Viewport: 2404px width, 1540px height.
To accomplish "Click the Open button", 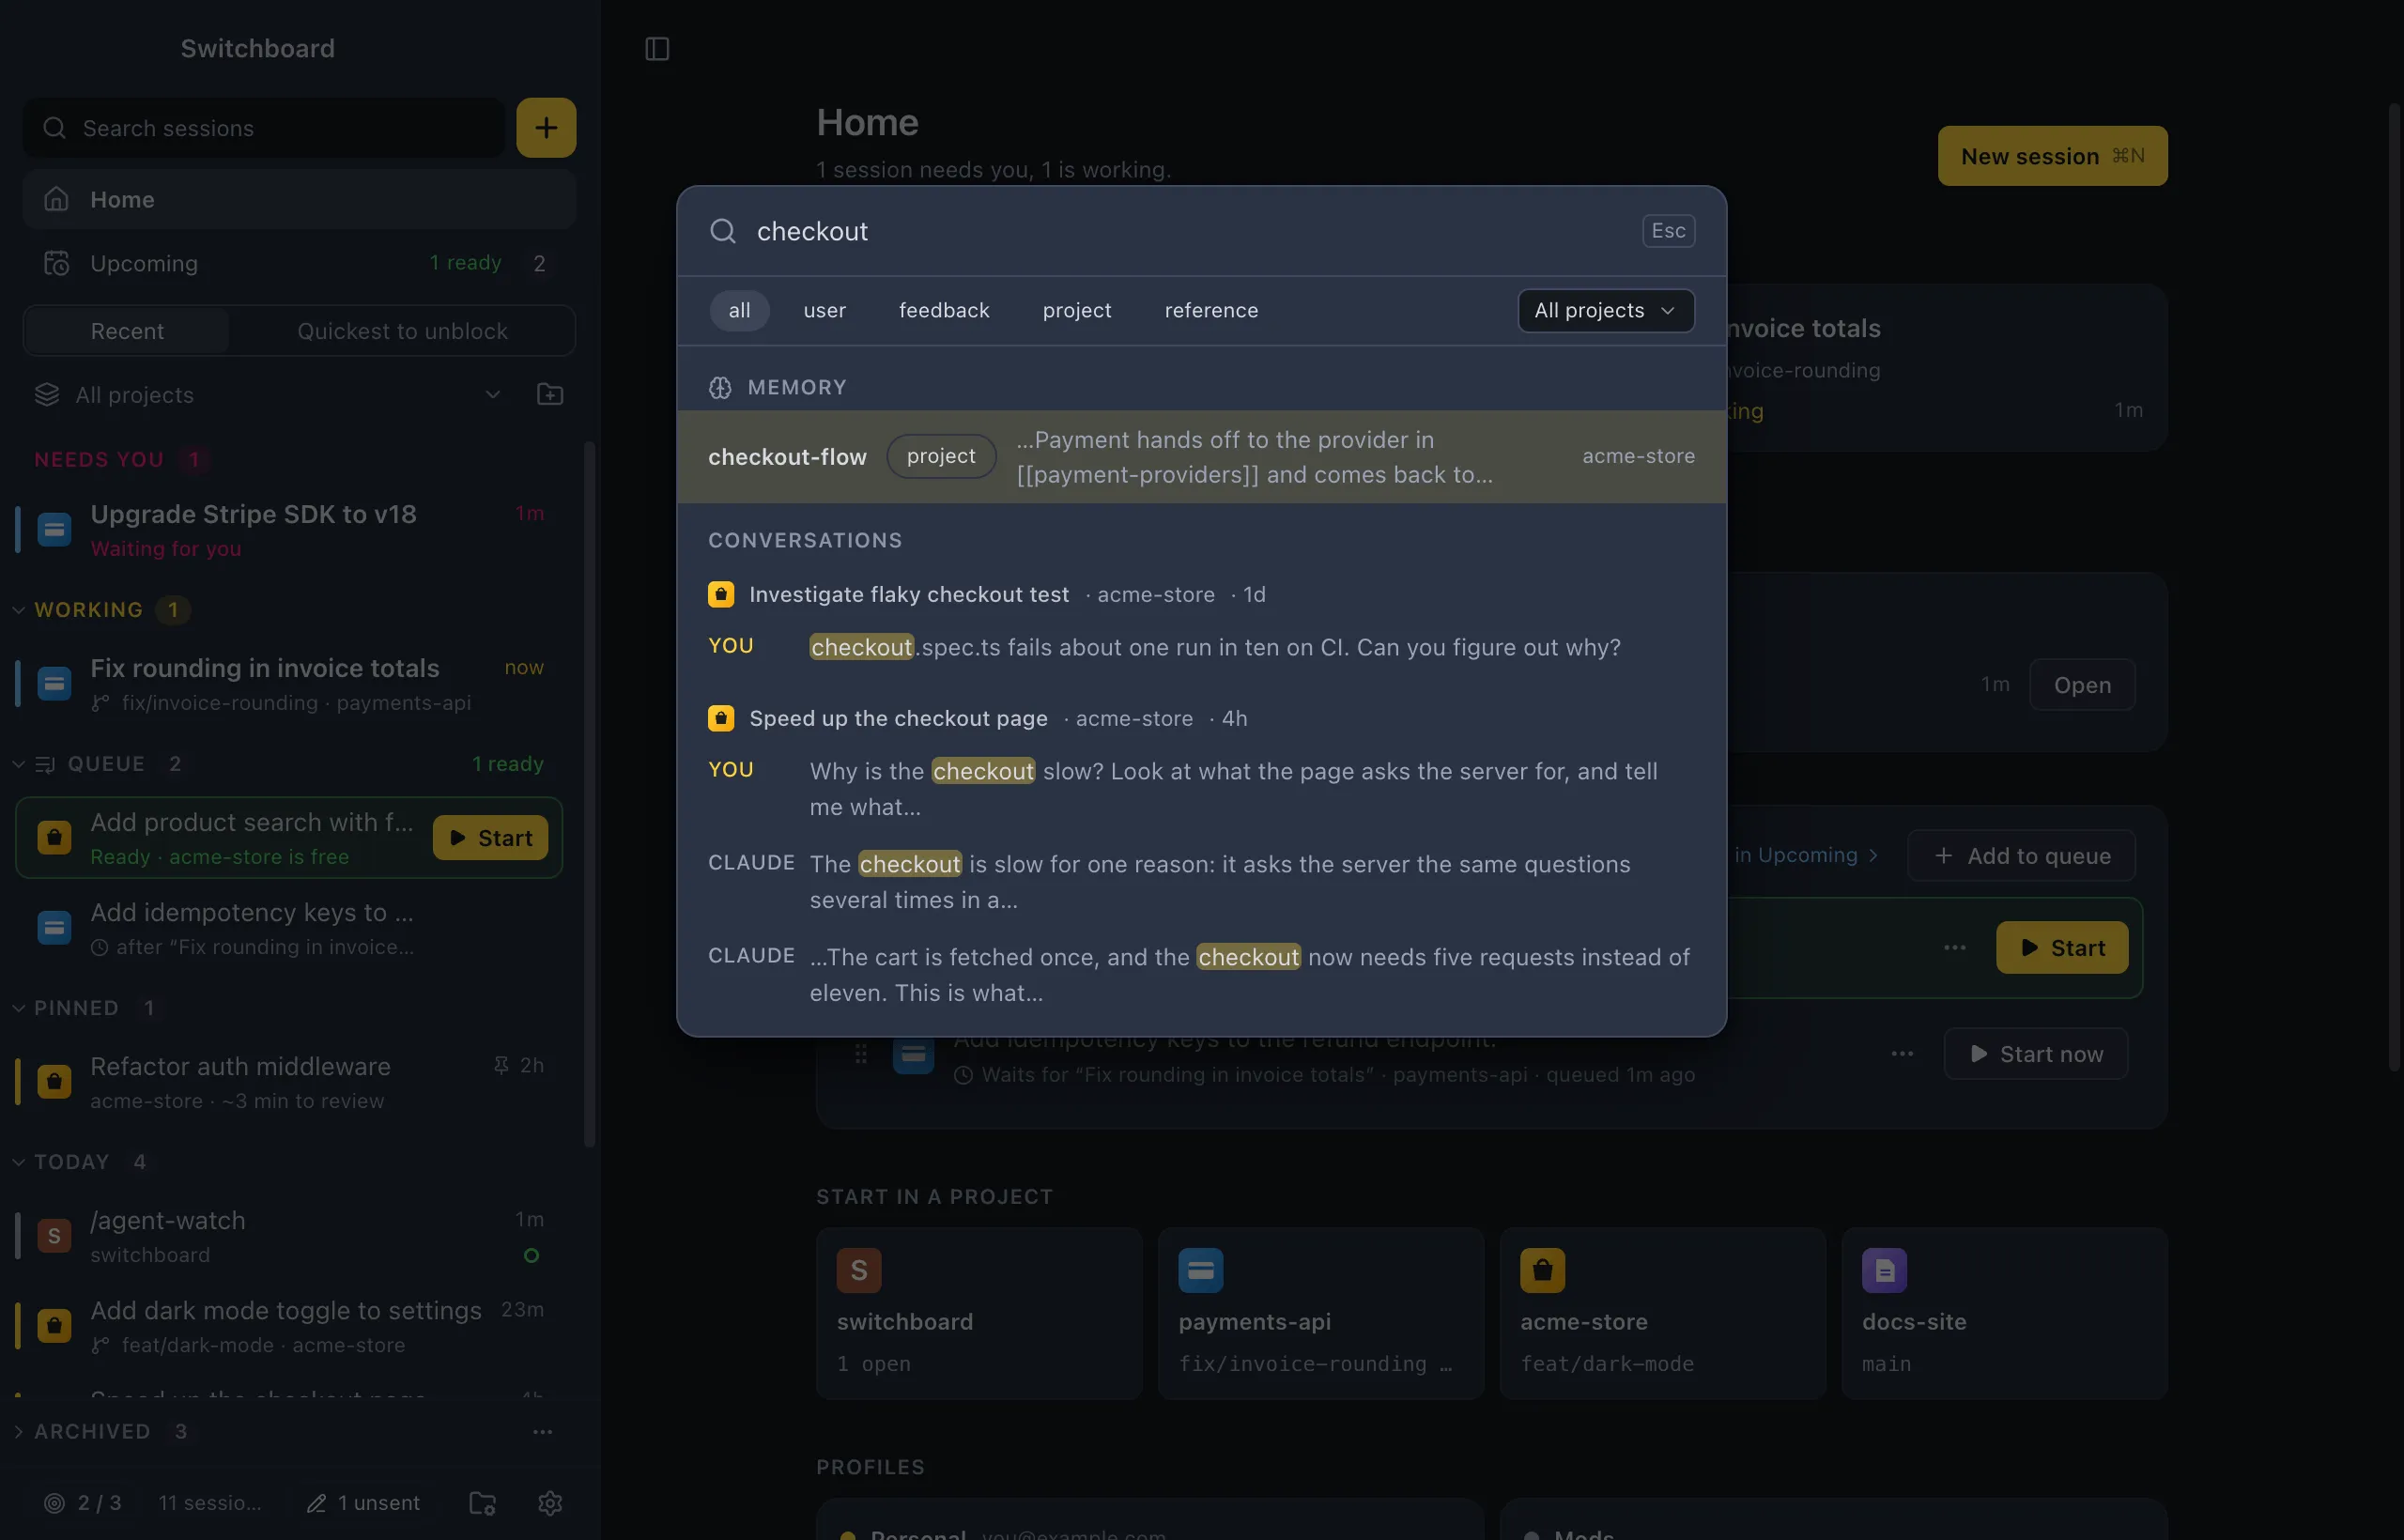I will [x=2082, y=685].
